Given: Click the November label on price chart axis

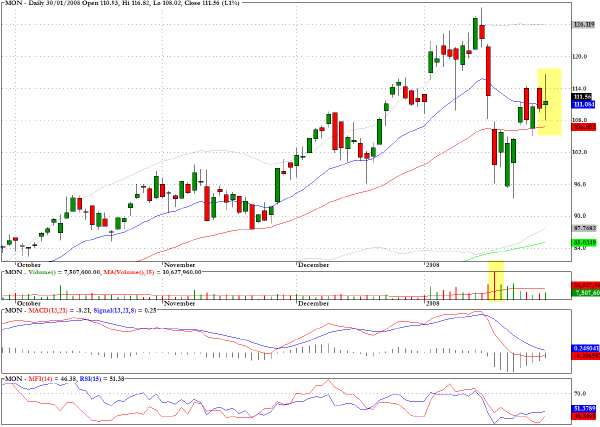Looking at the screenshot, I should pos(179,265).
